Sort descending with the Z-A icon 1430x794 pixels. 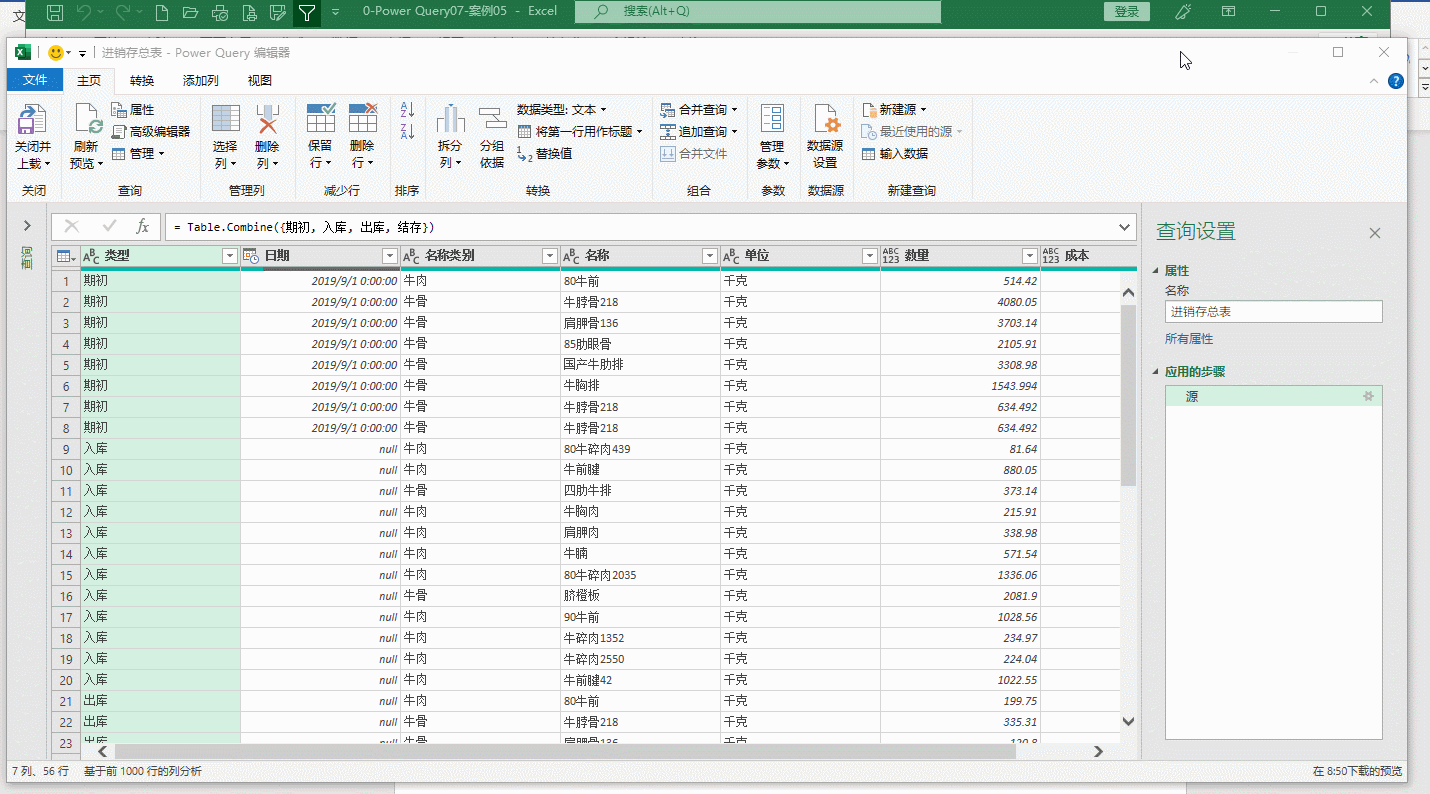407,132
